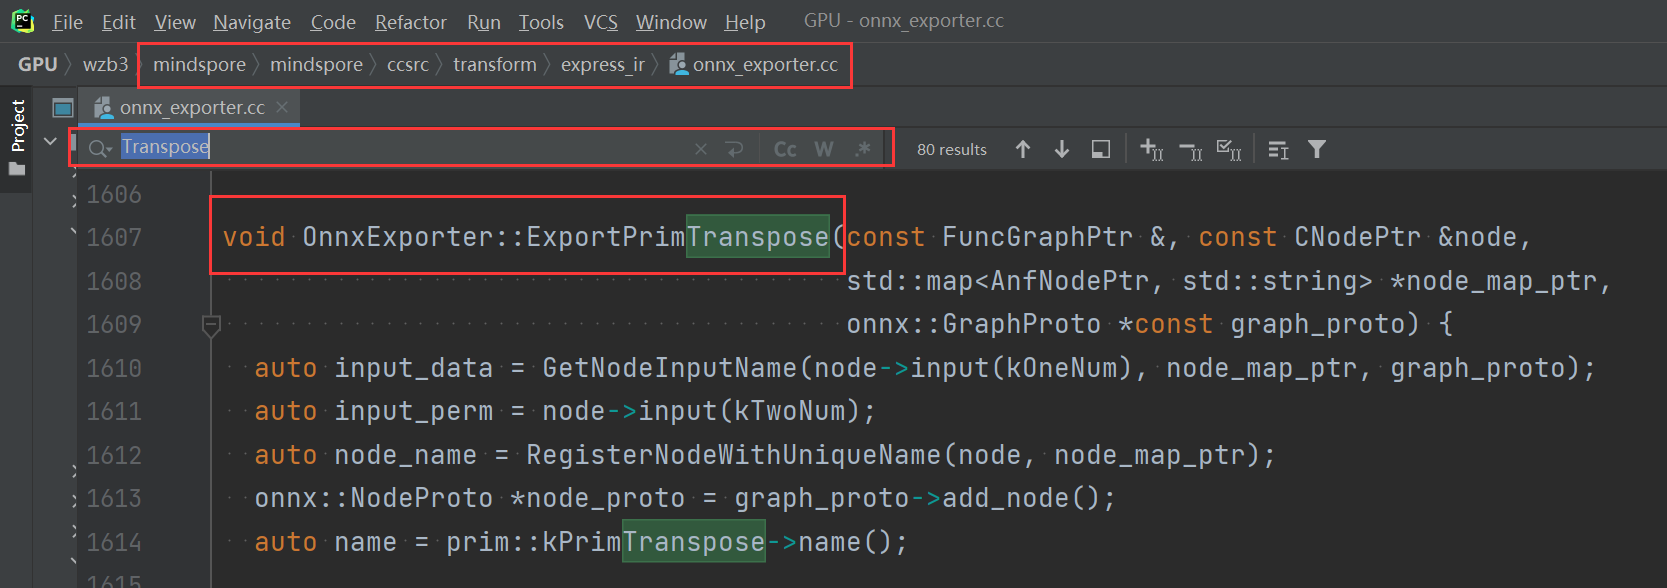The image size is (1667, 588).
Task: Click the folder icon under Project
Action: (17, 169)
